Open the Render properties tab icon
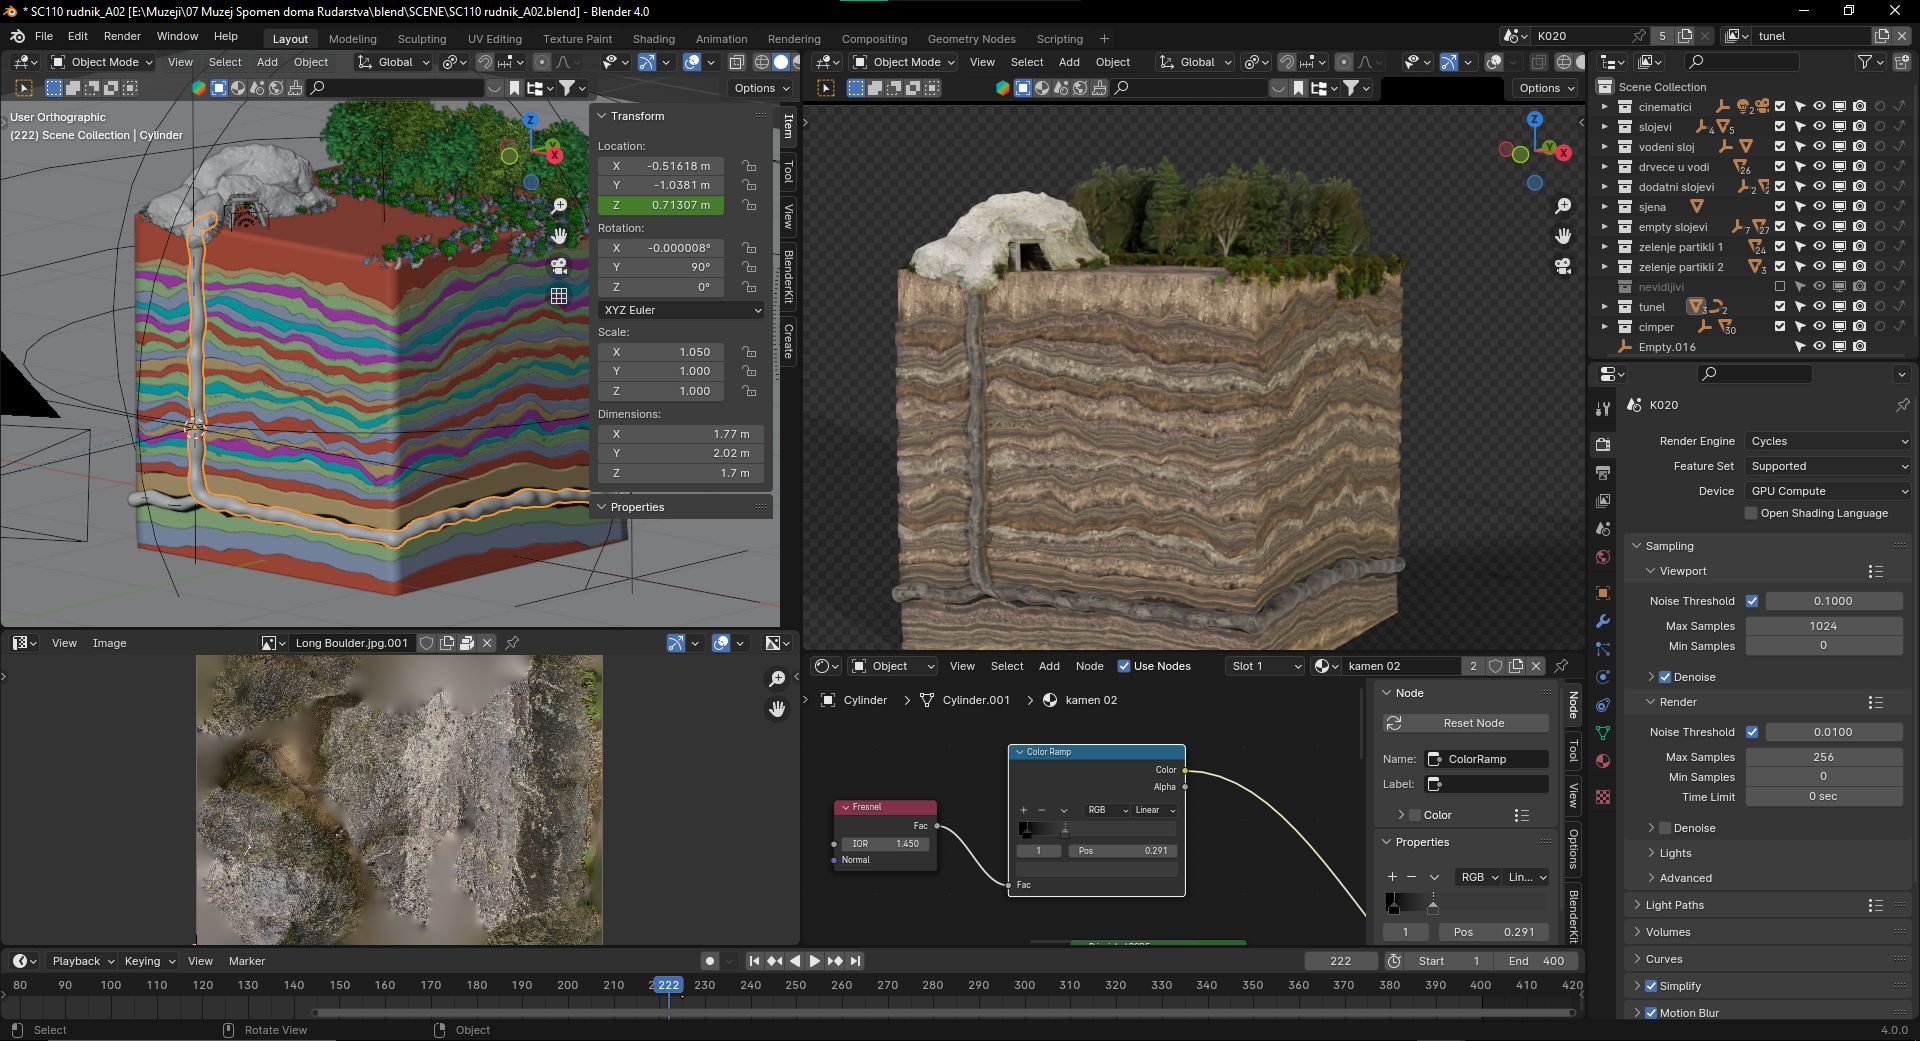 [x=1603, y=444]
